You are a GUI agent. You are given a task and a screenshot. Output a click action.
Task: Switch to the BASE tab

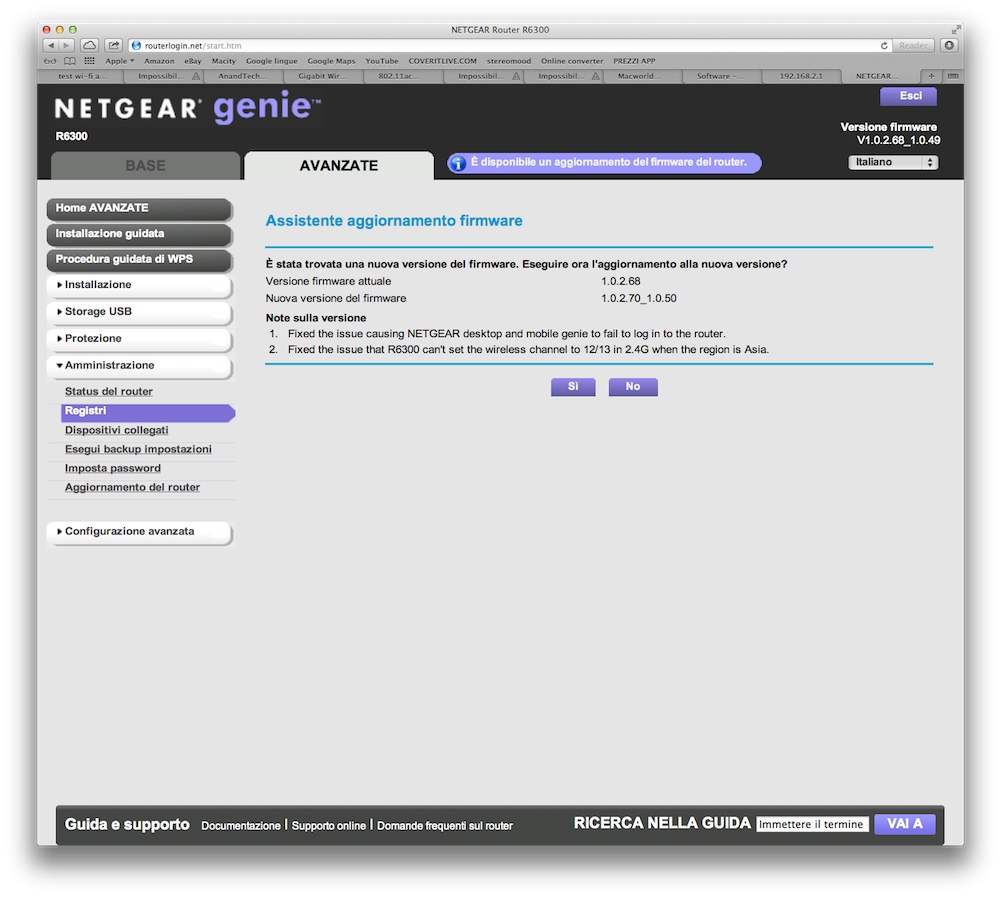146,165
